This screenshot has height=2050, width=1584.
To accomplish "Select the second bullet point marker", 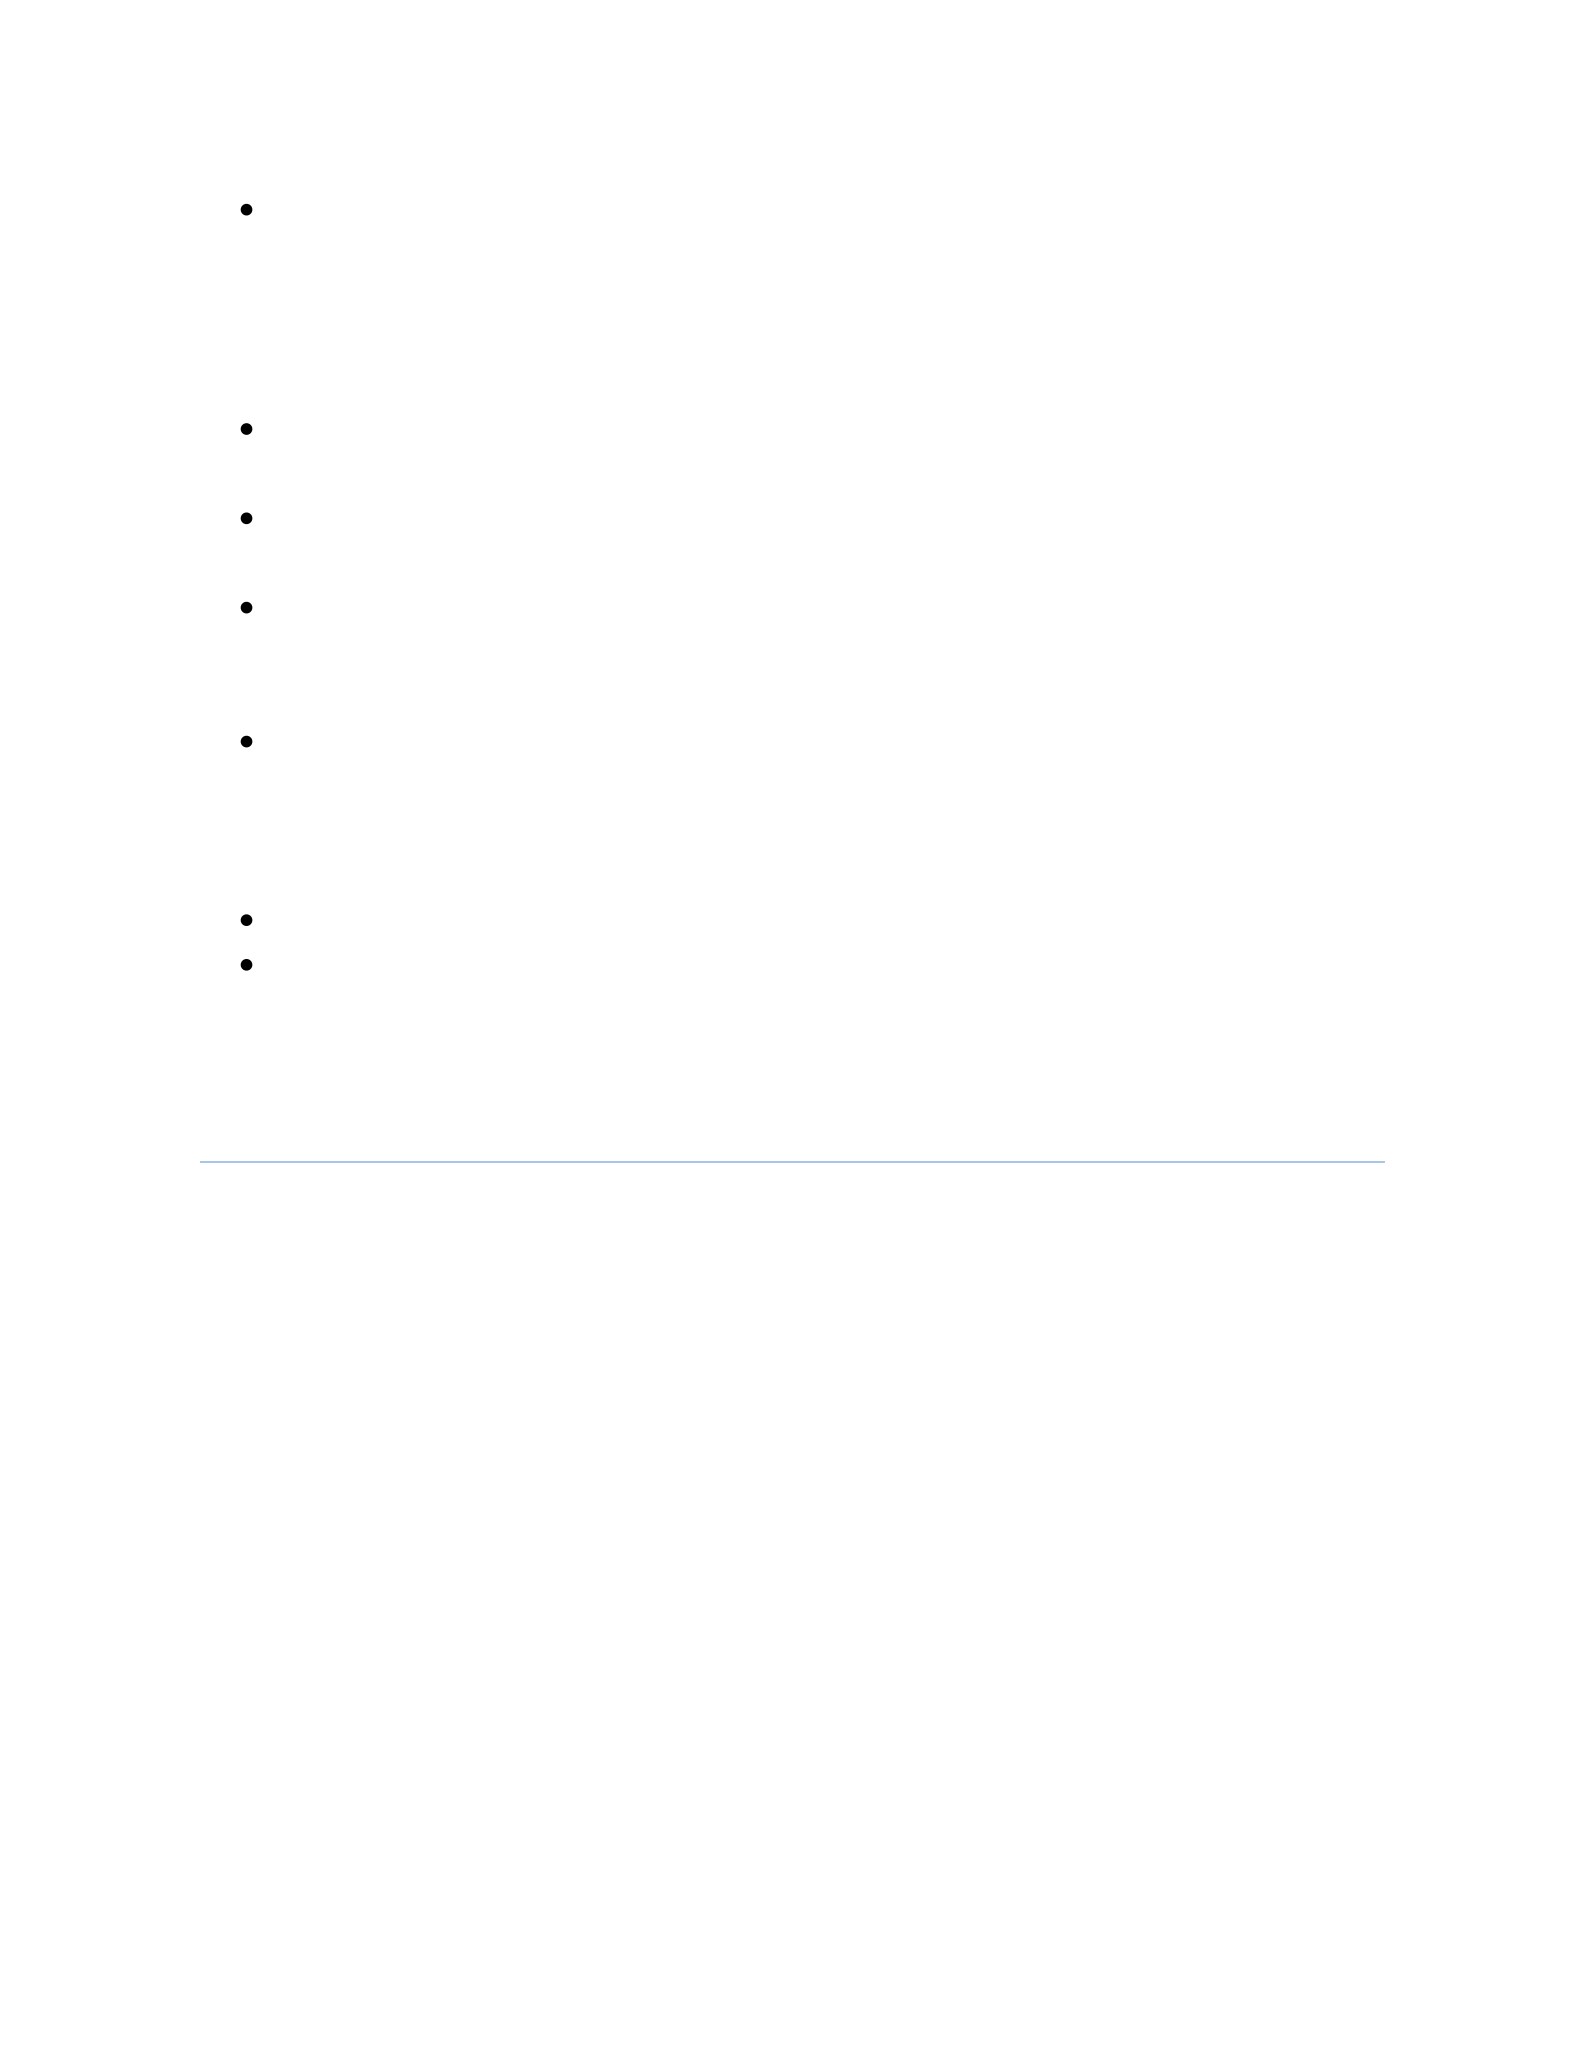I will coord(246,429).
